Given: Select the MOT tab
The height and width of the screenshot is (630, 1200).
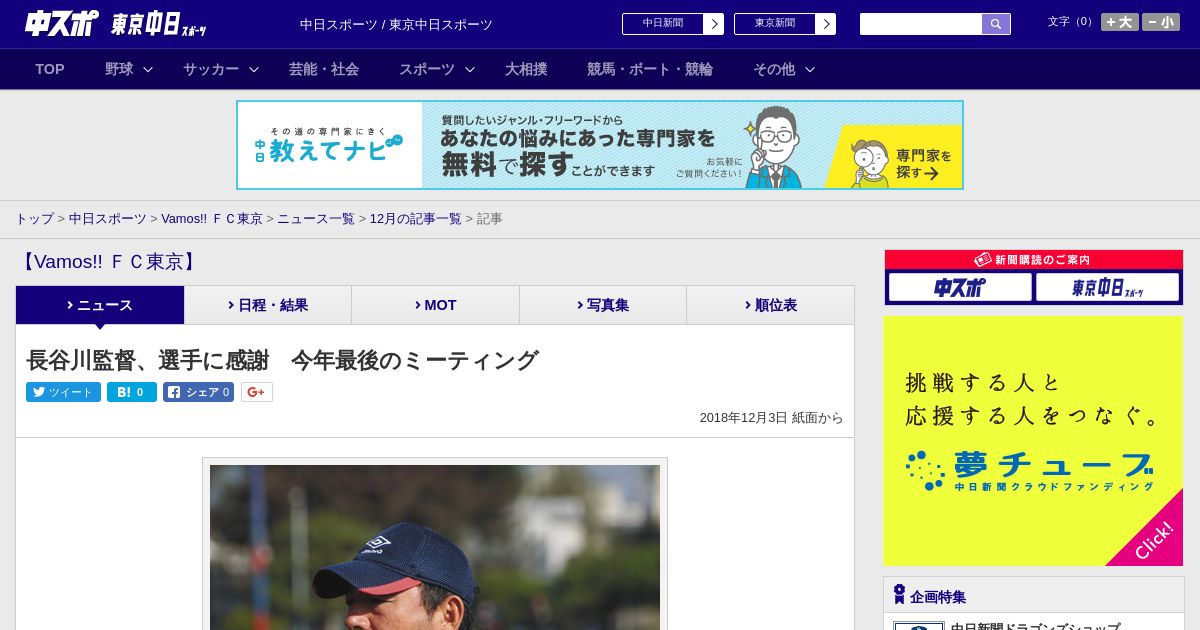Looking at the screenshot, I should 436,305.
